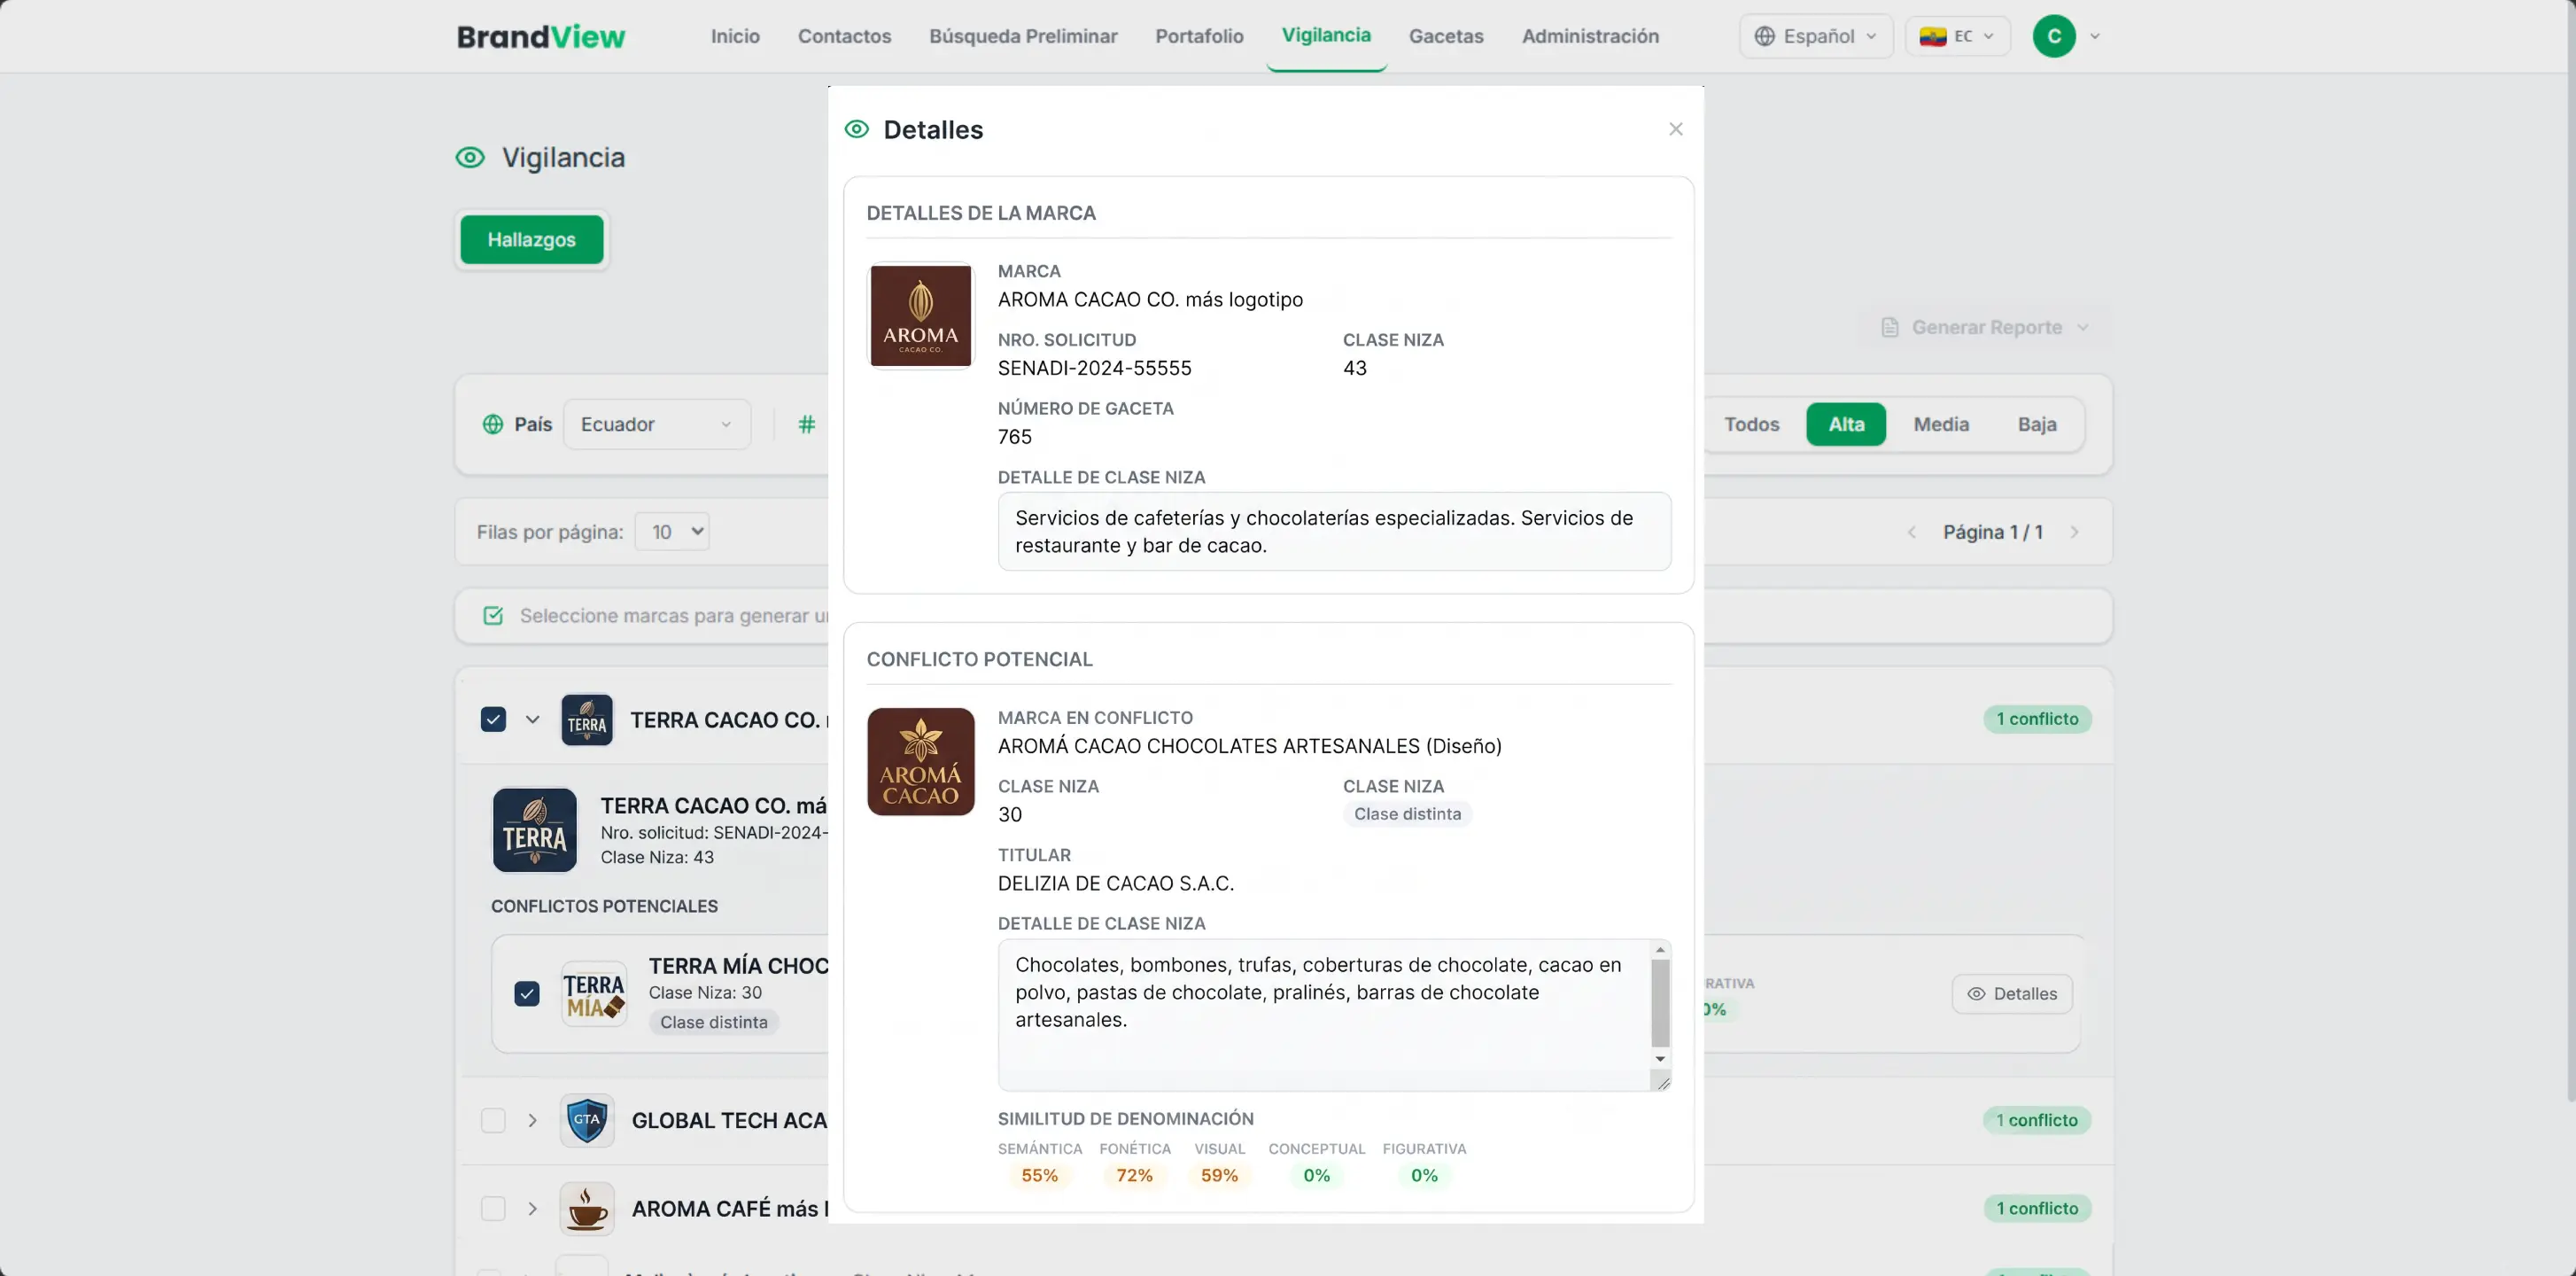Click the AROMA CAFÉ coffee cup logo
The height and width of the screenshot is (1276, 2576).
(587, 1208)
